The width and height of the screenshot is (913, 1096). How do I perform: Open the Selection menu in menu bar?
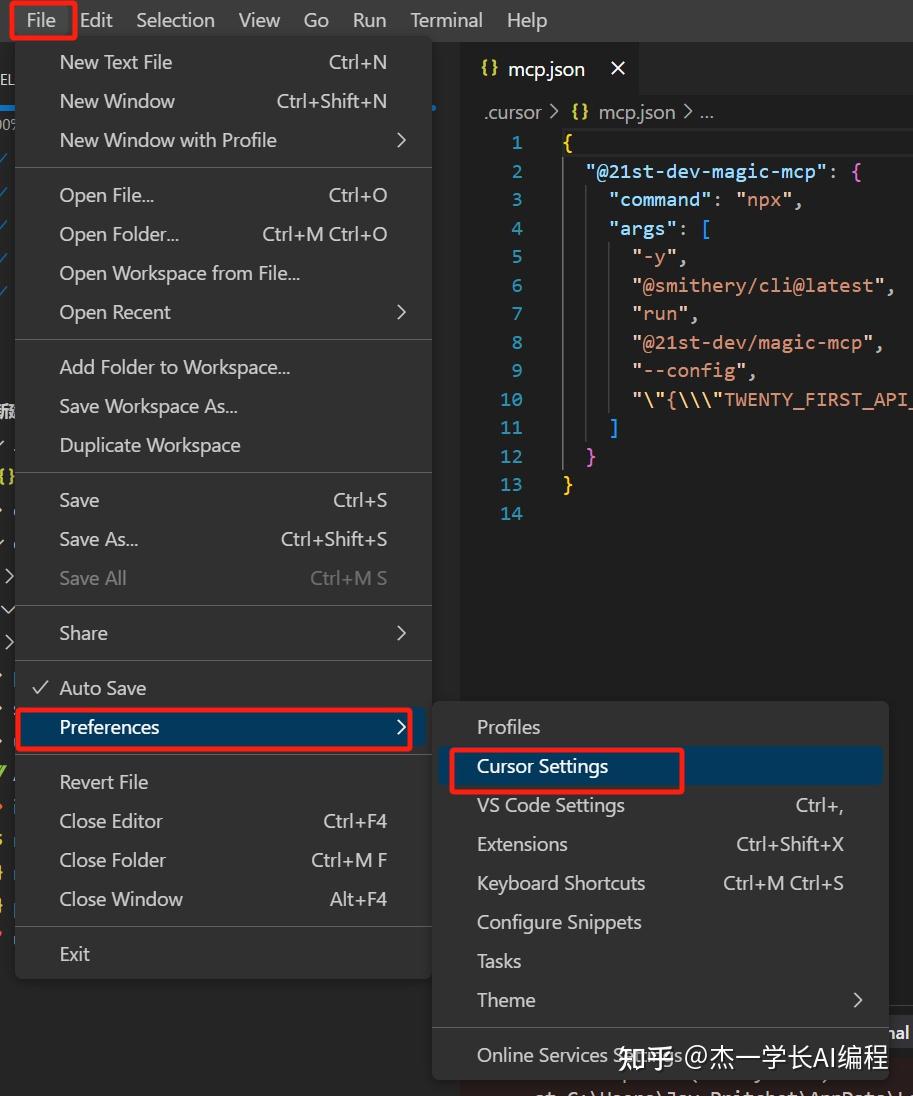[175, 20]
